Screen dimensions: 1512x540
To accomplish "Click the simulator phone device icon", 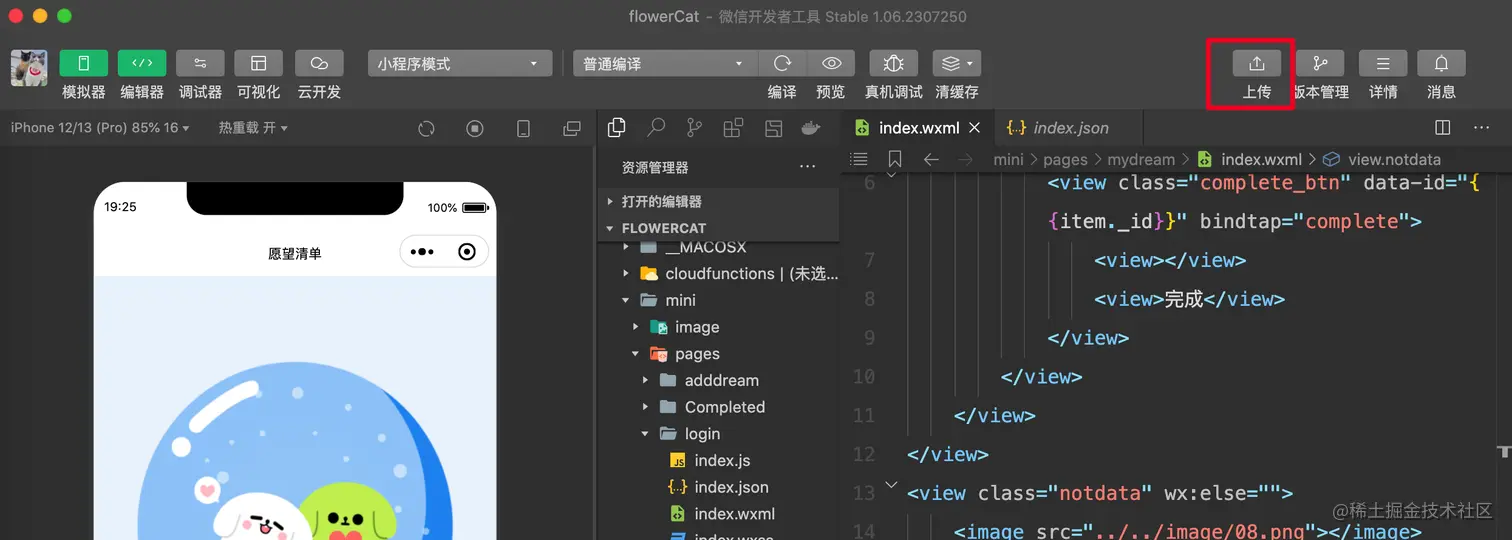I will point(523,128).
